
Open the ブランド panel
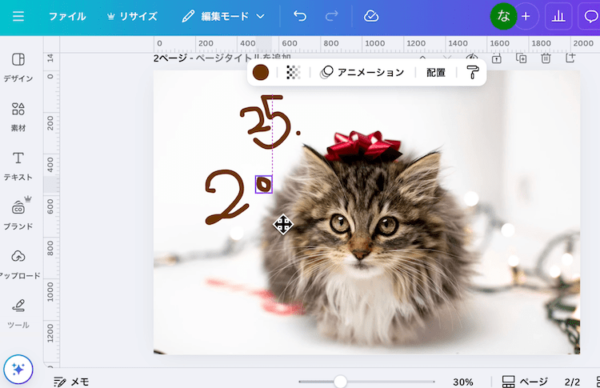click(18, 214)
